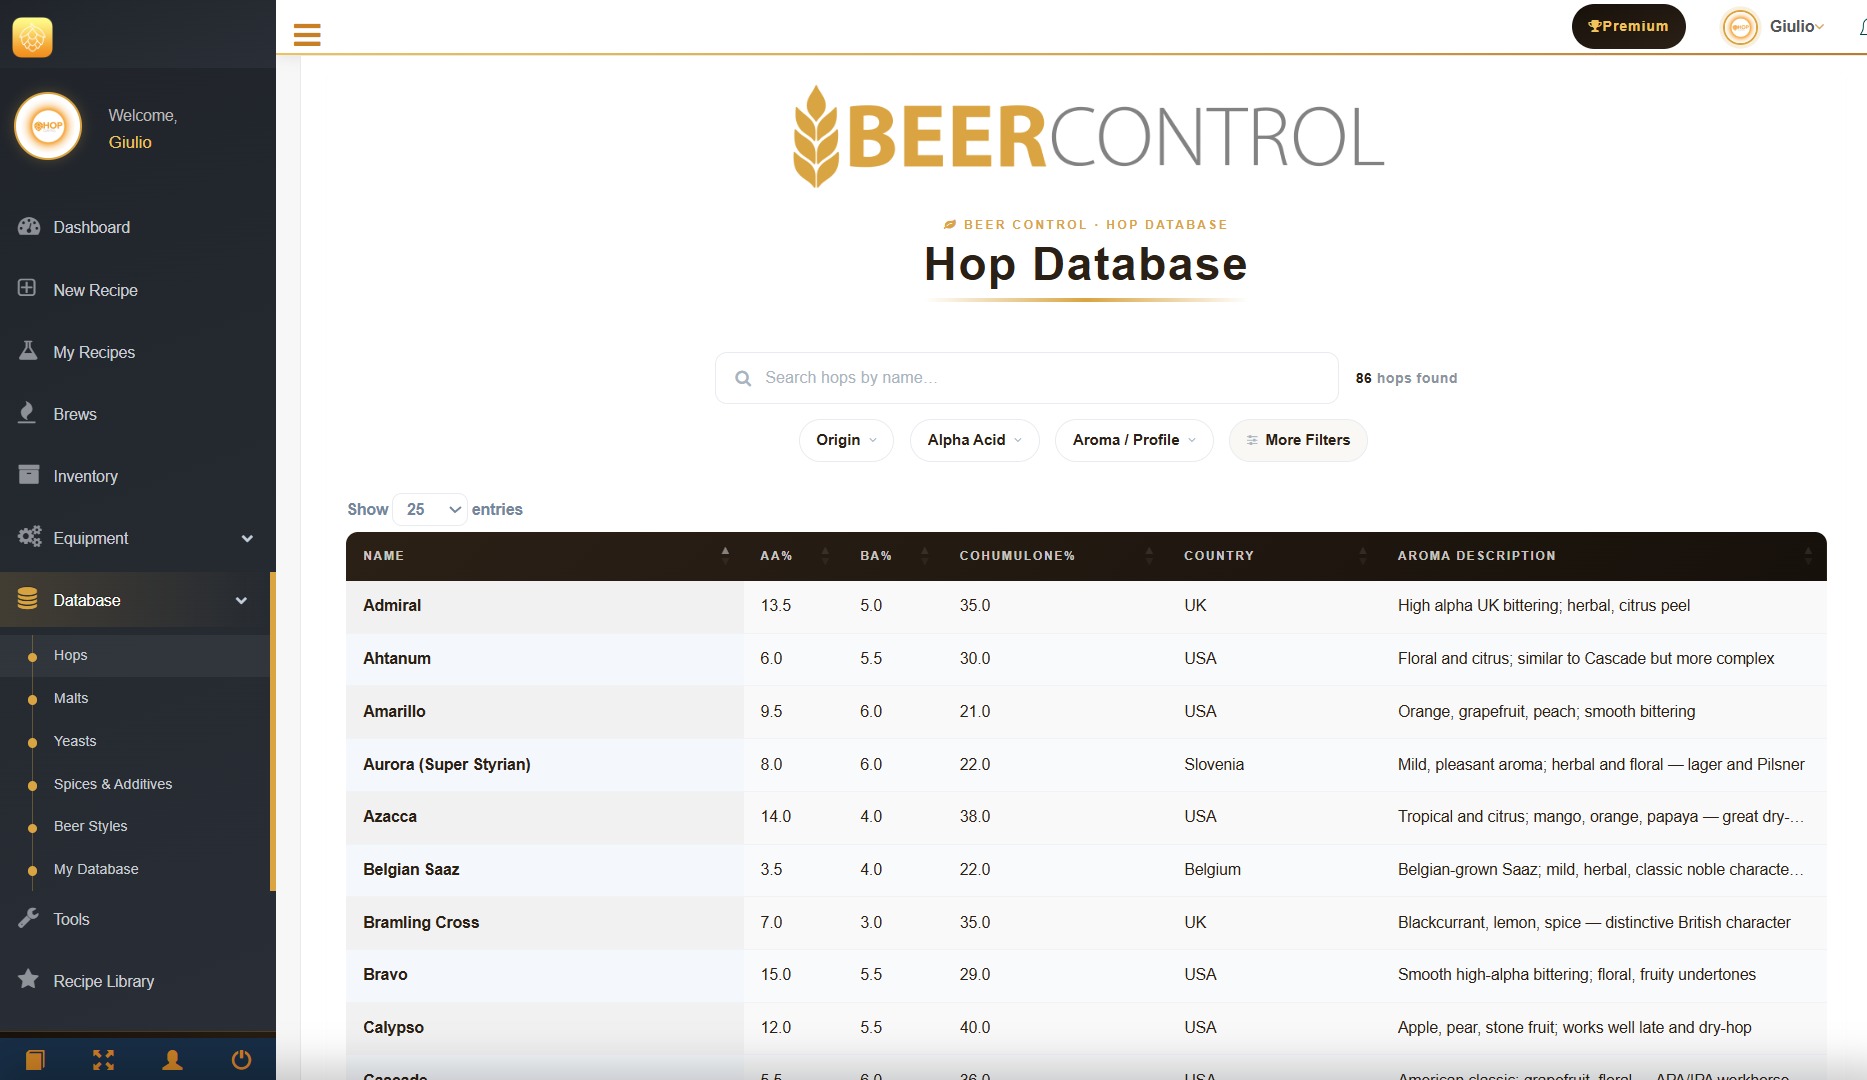This screenshot has height=1080, width=1867.
Task: Click the Brews icon in sidebar
Action: [27, 412]
